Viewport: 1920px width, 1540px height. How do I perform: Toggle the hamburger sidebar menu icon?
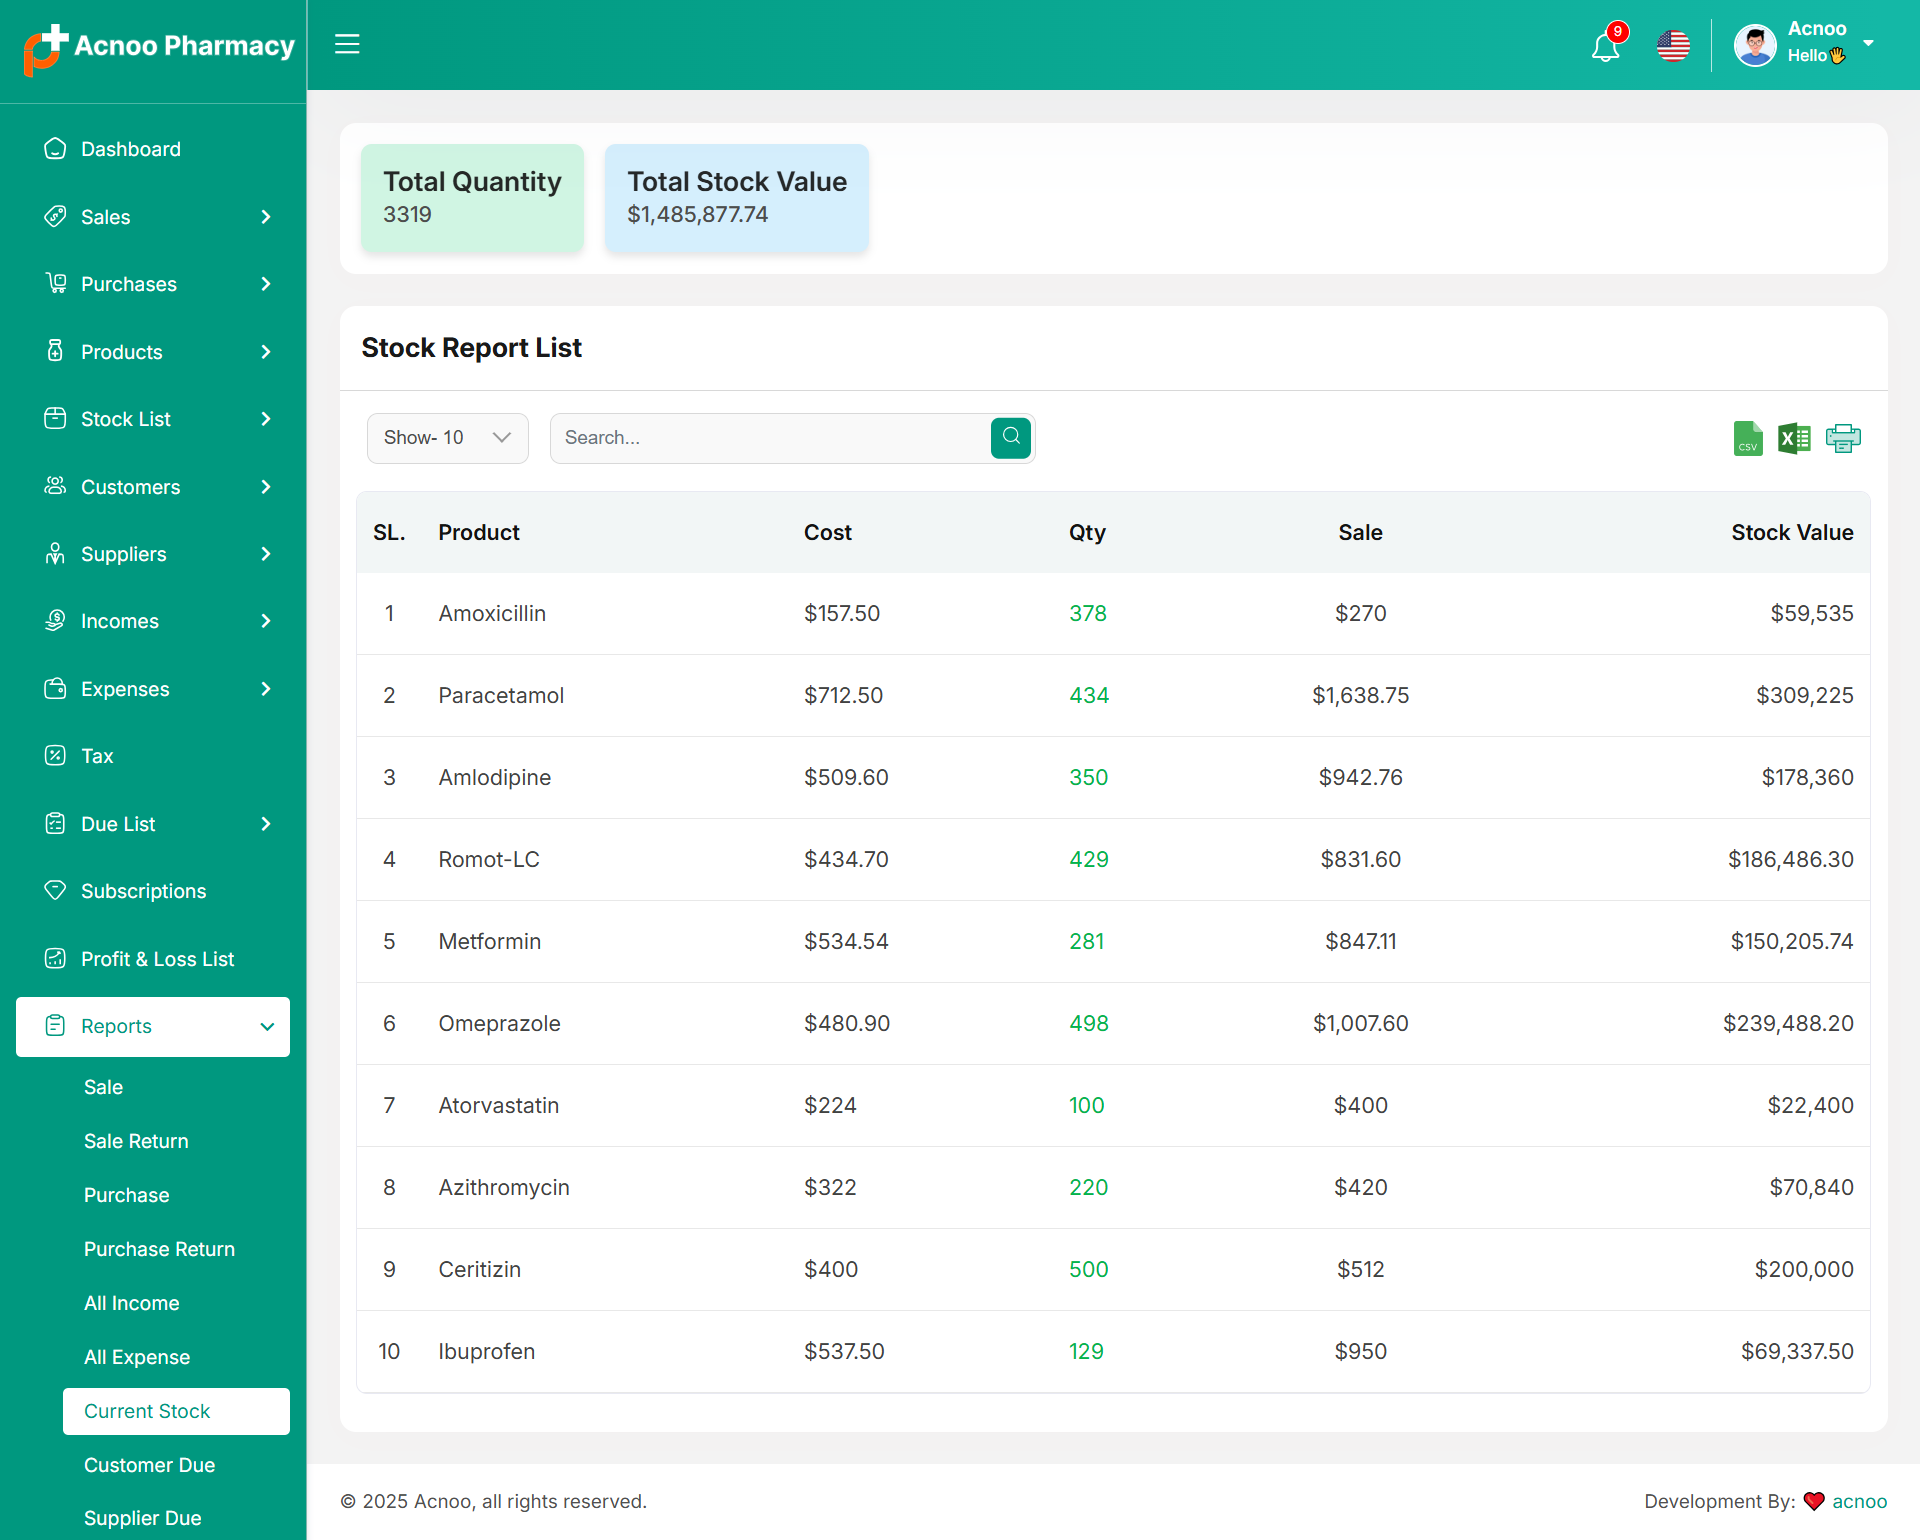[x=347, y=44]
